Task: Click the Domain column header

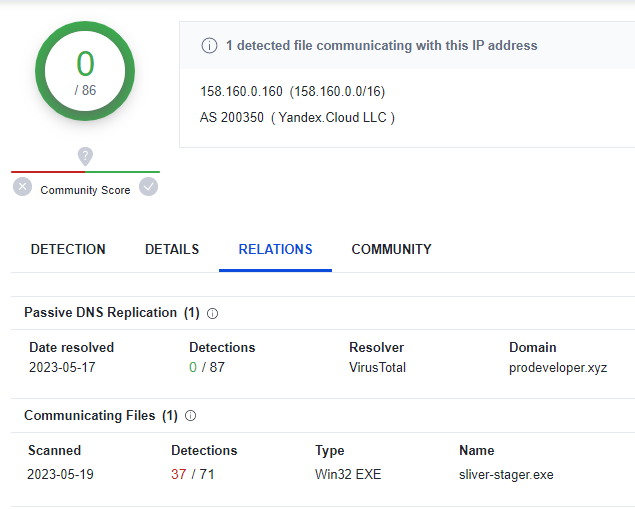Action: (533, 347)
